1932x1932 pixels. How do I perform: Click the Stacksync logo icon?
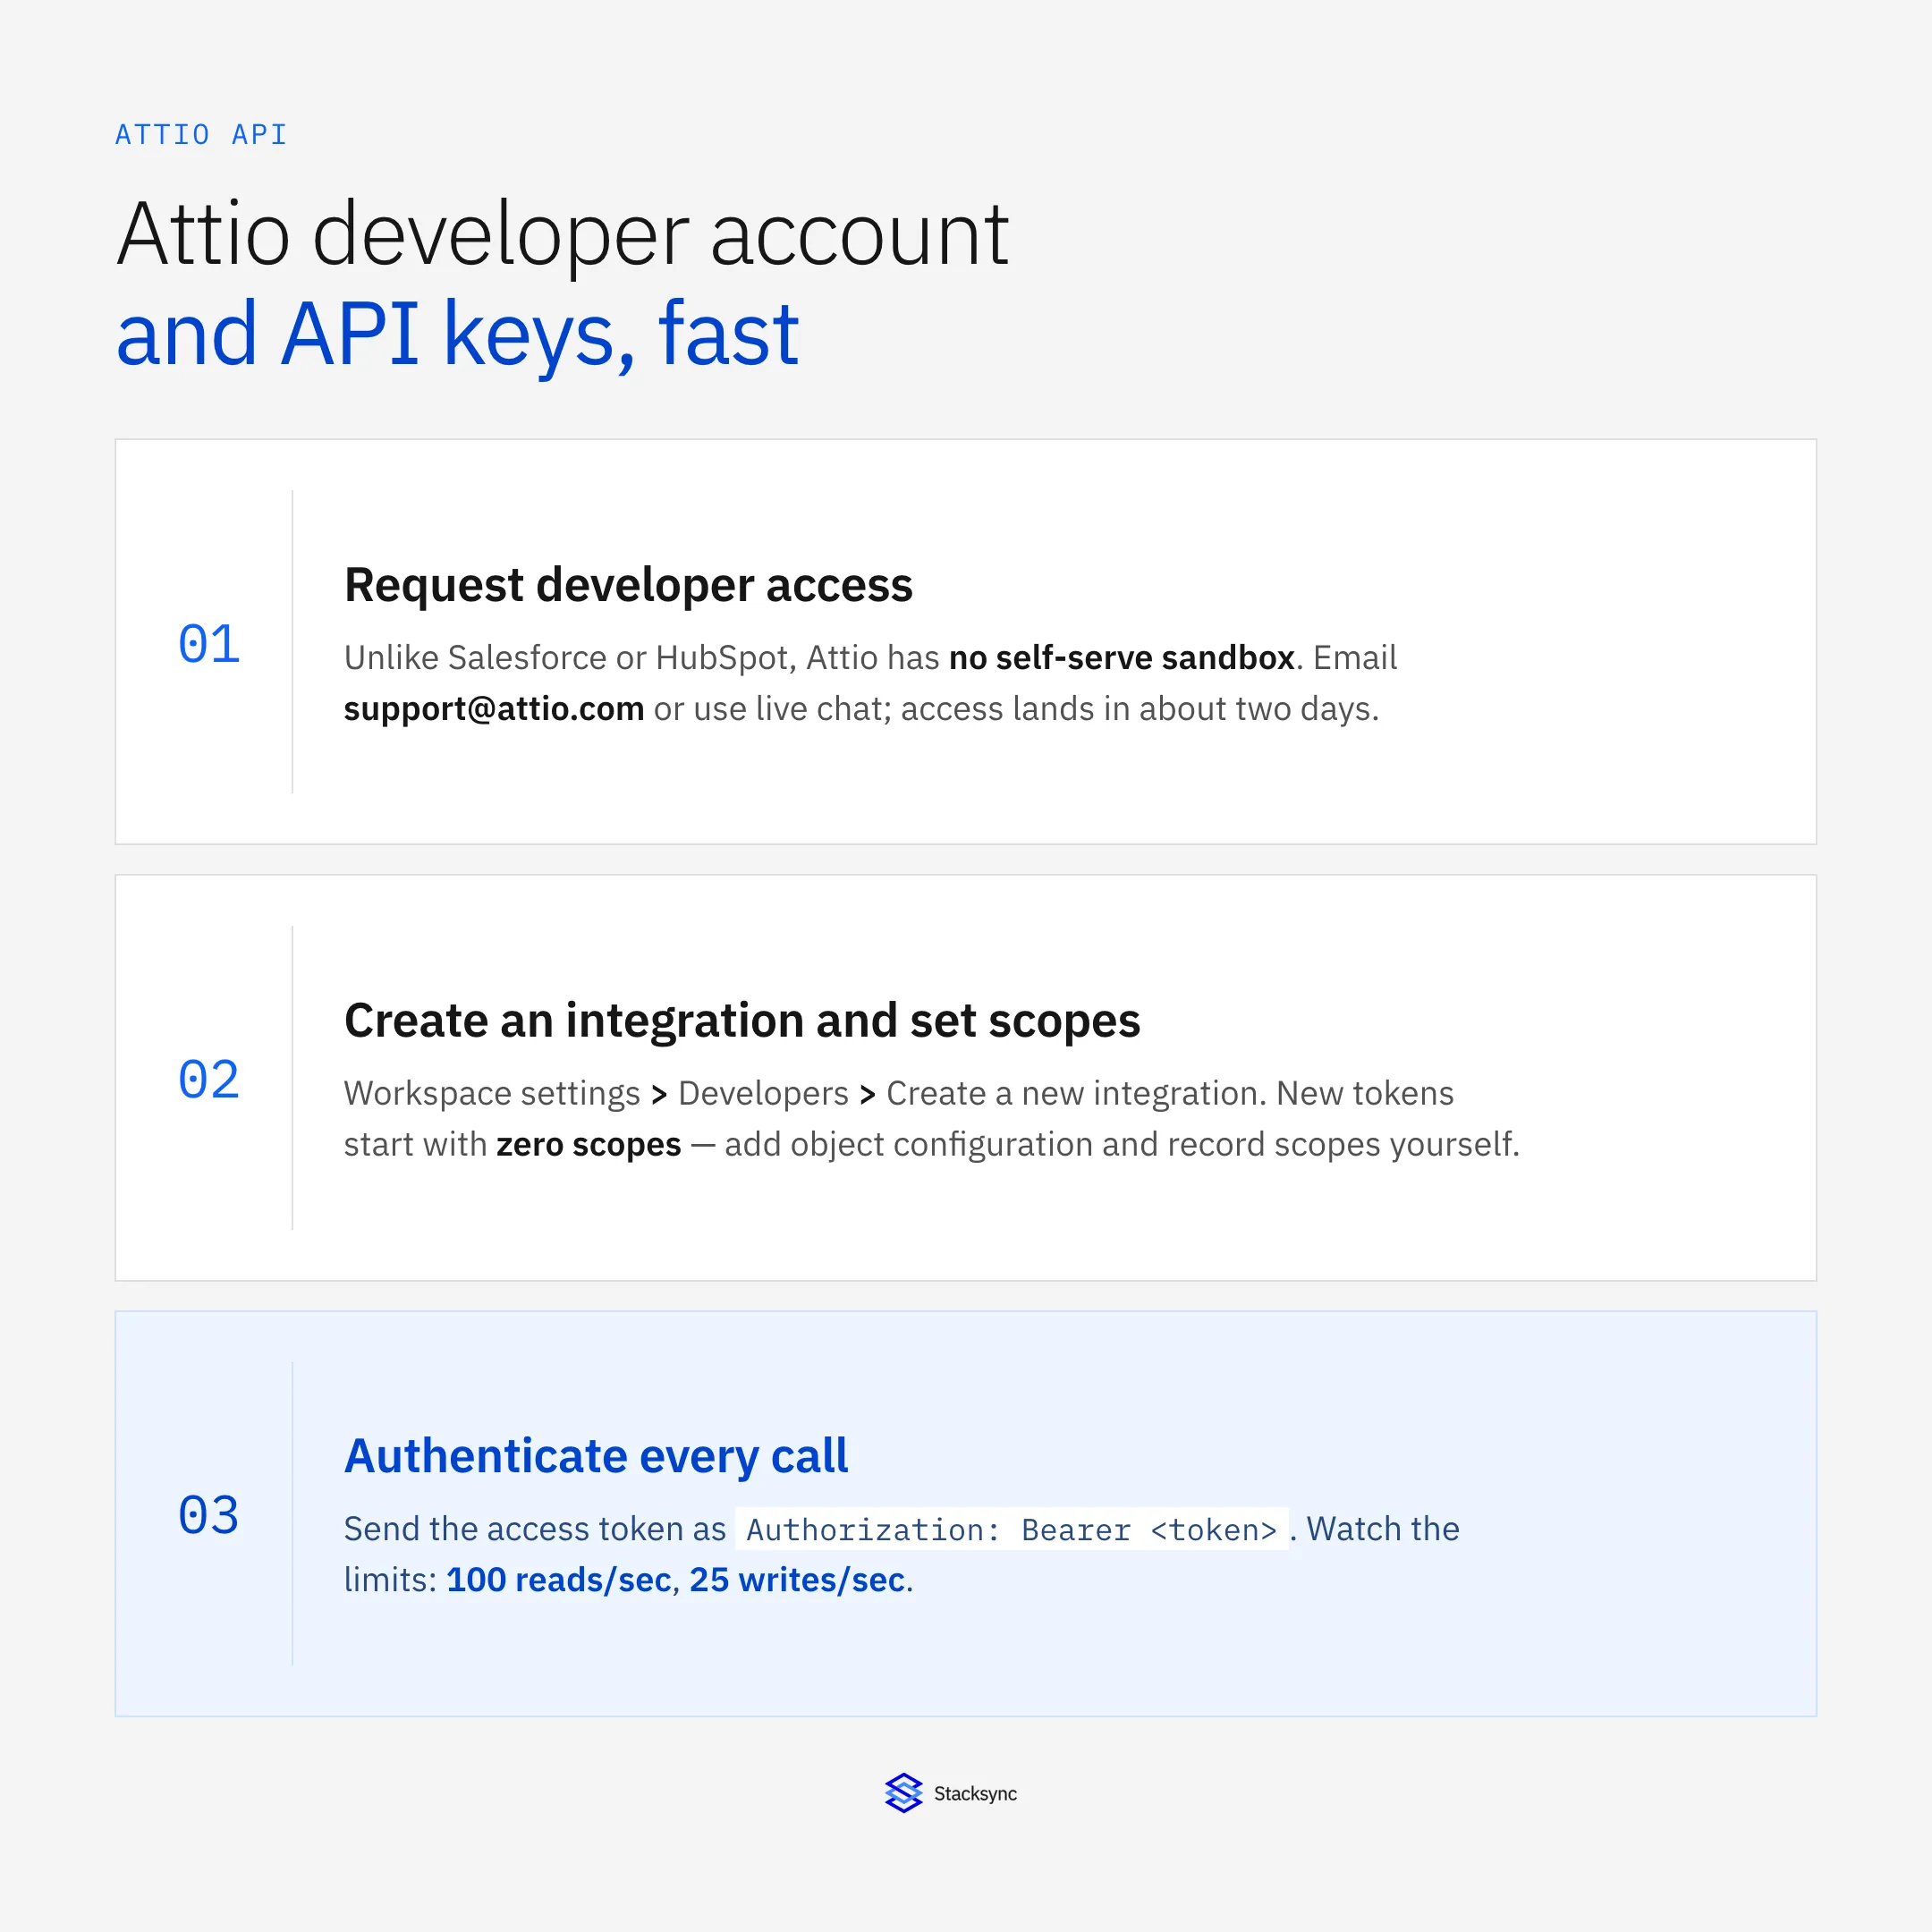pos(903,1793)
